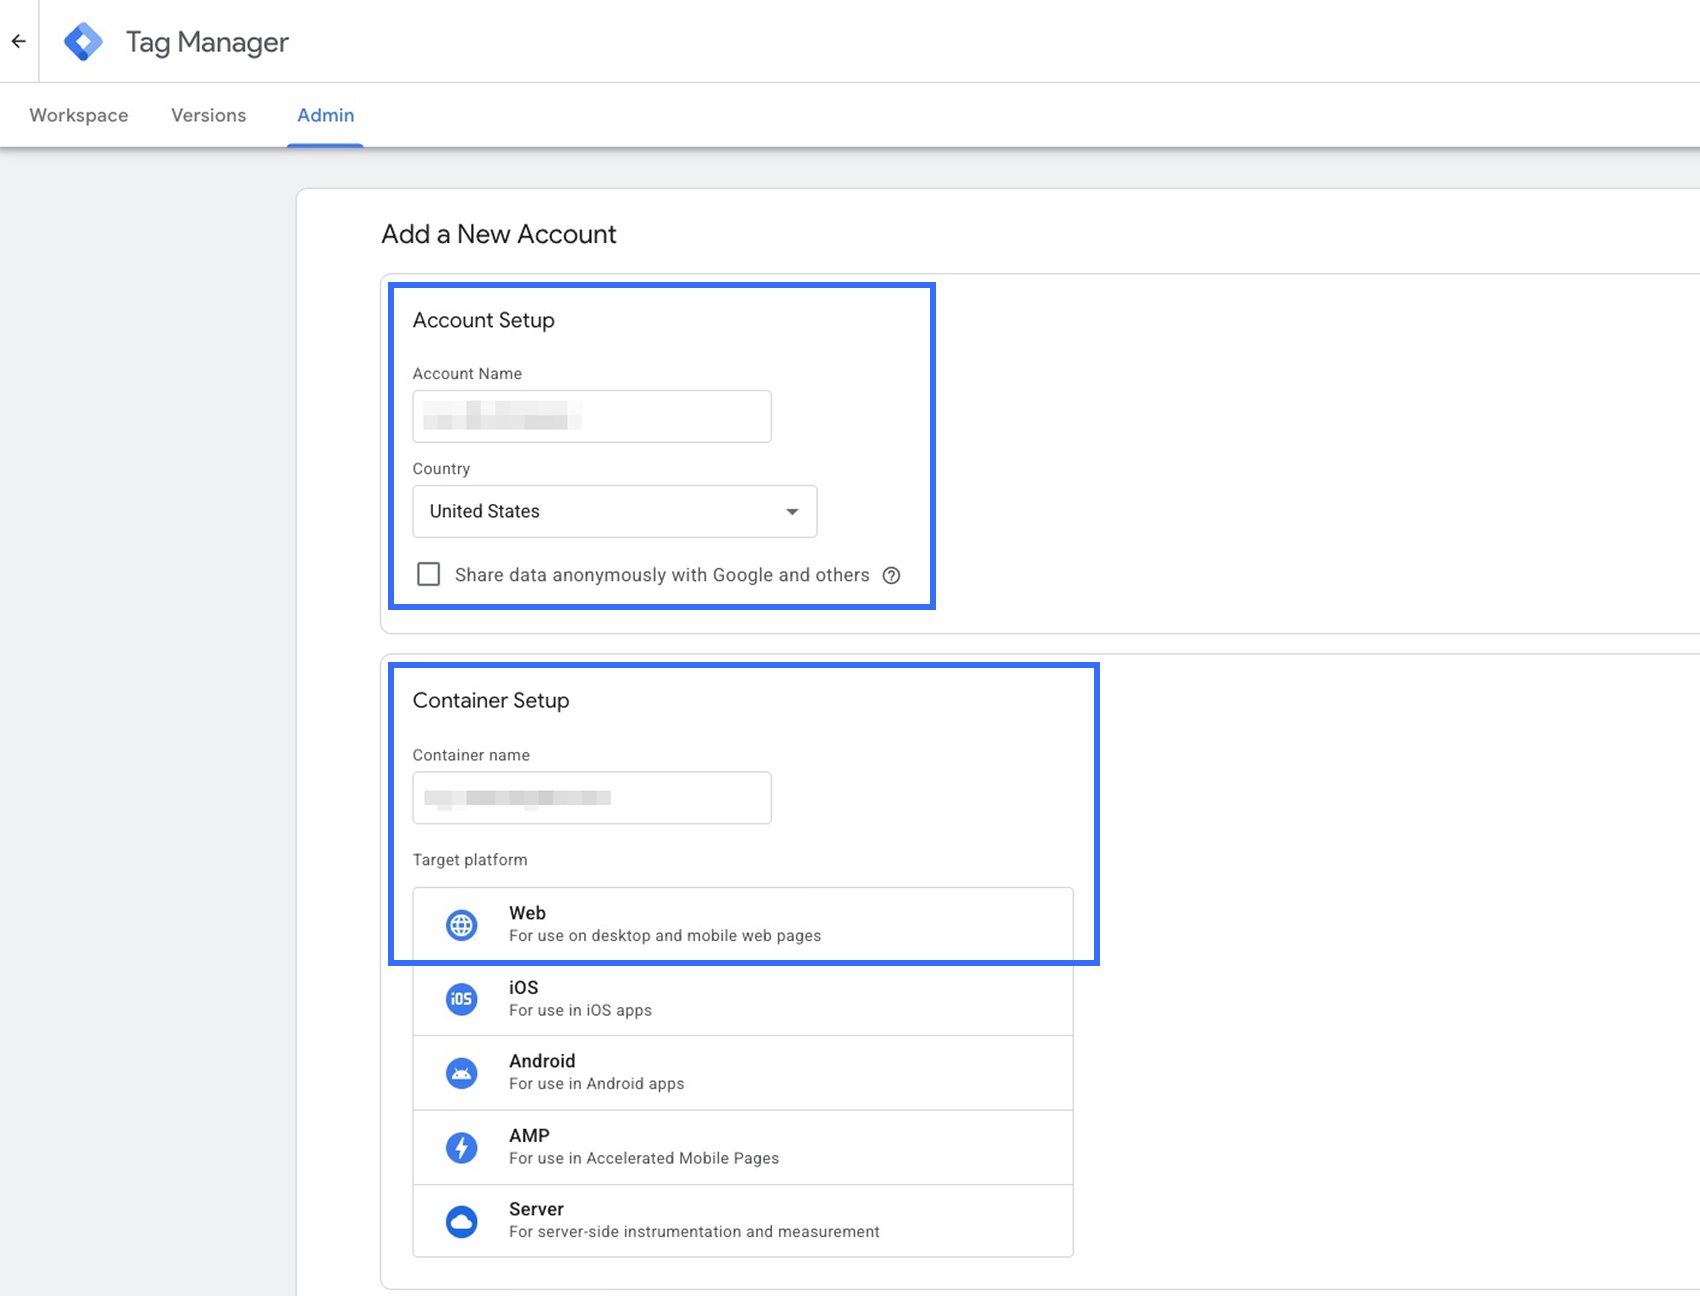Click the Tag Manager title text
This screenshot has width=1700, height=1296.
point(207,42)
